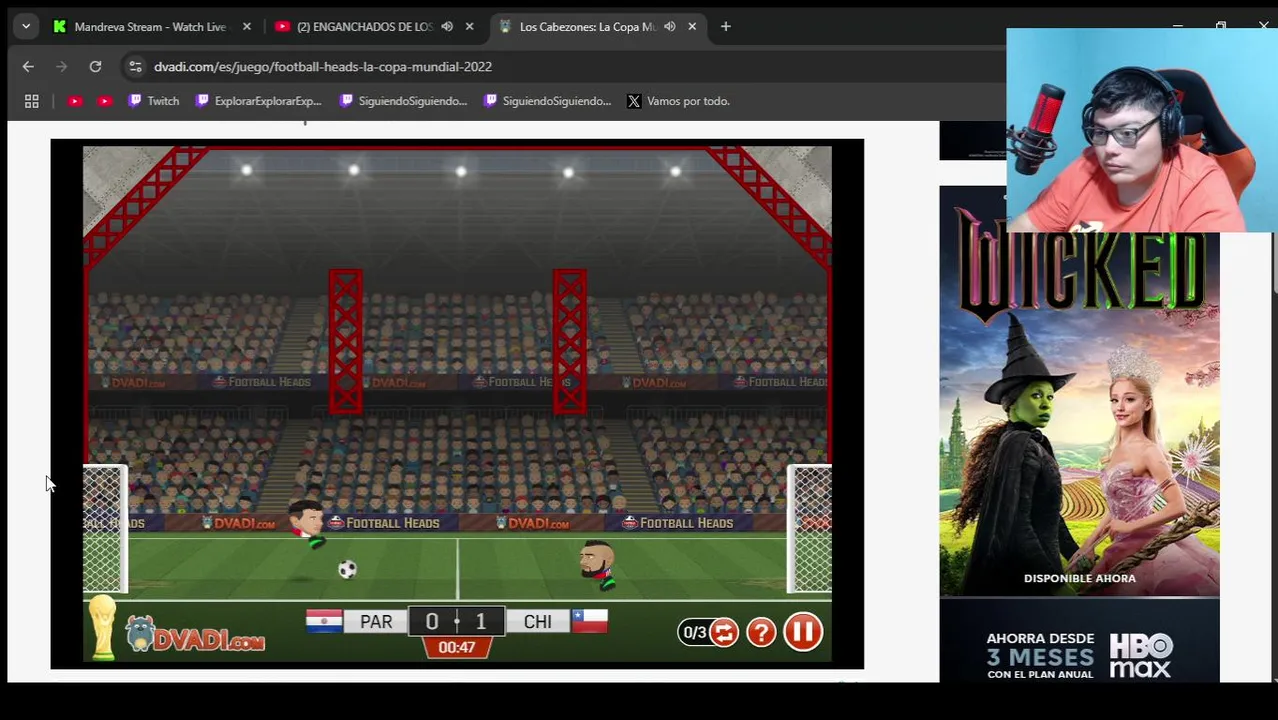Close the Los Cabezones tab

coord(692,27)
